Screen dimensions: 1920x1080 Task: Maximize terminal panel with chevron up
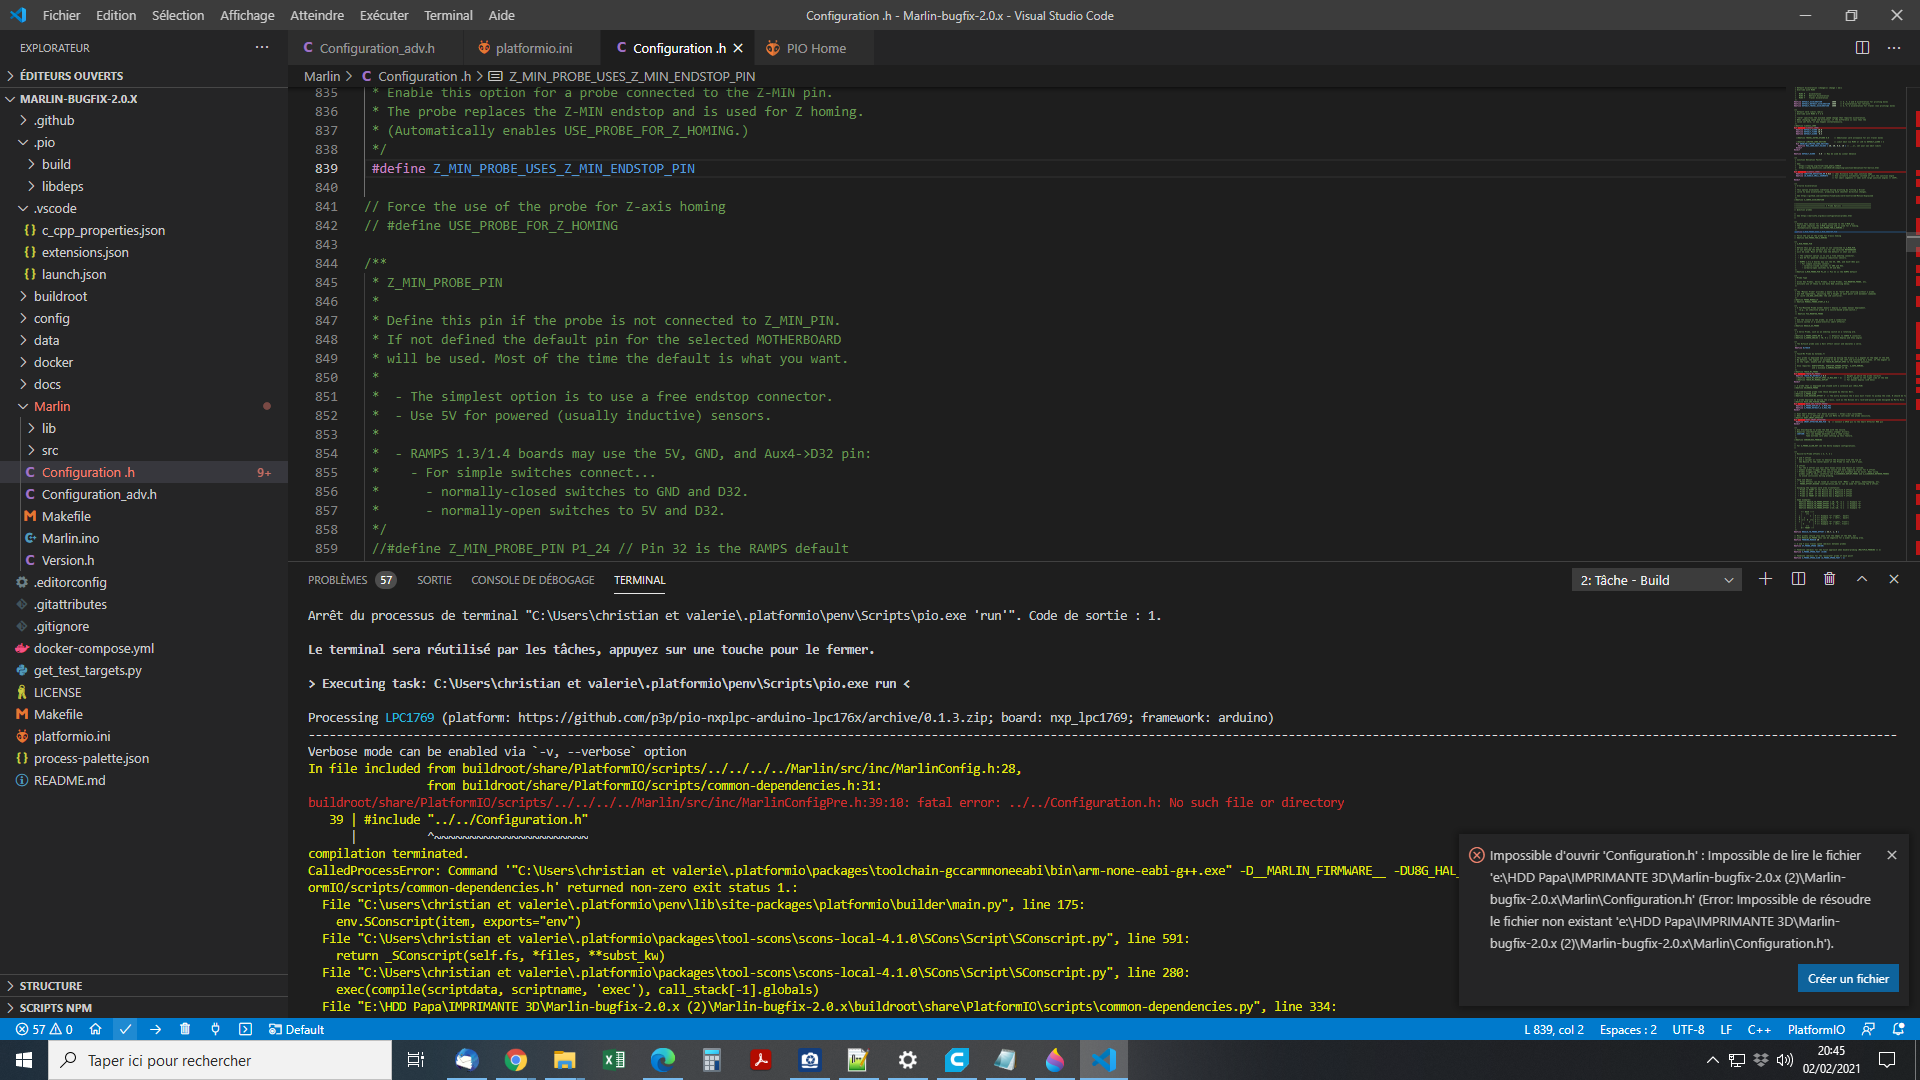(1861, 579)
